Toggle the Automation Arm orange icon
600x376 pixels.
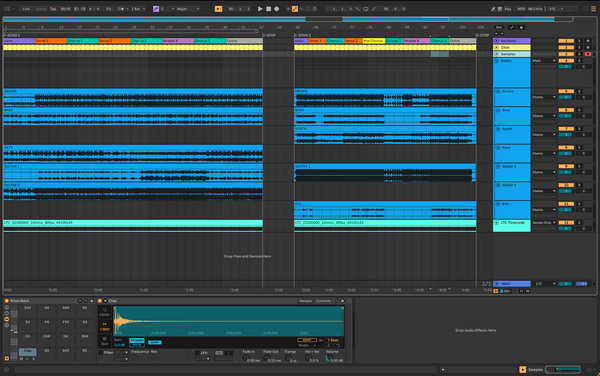pos(295,9)
